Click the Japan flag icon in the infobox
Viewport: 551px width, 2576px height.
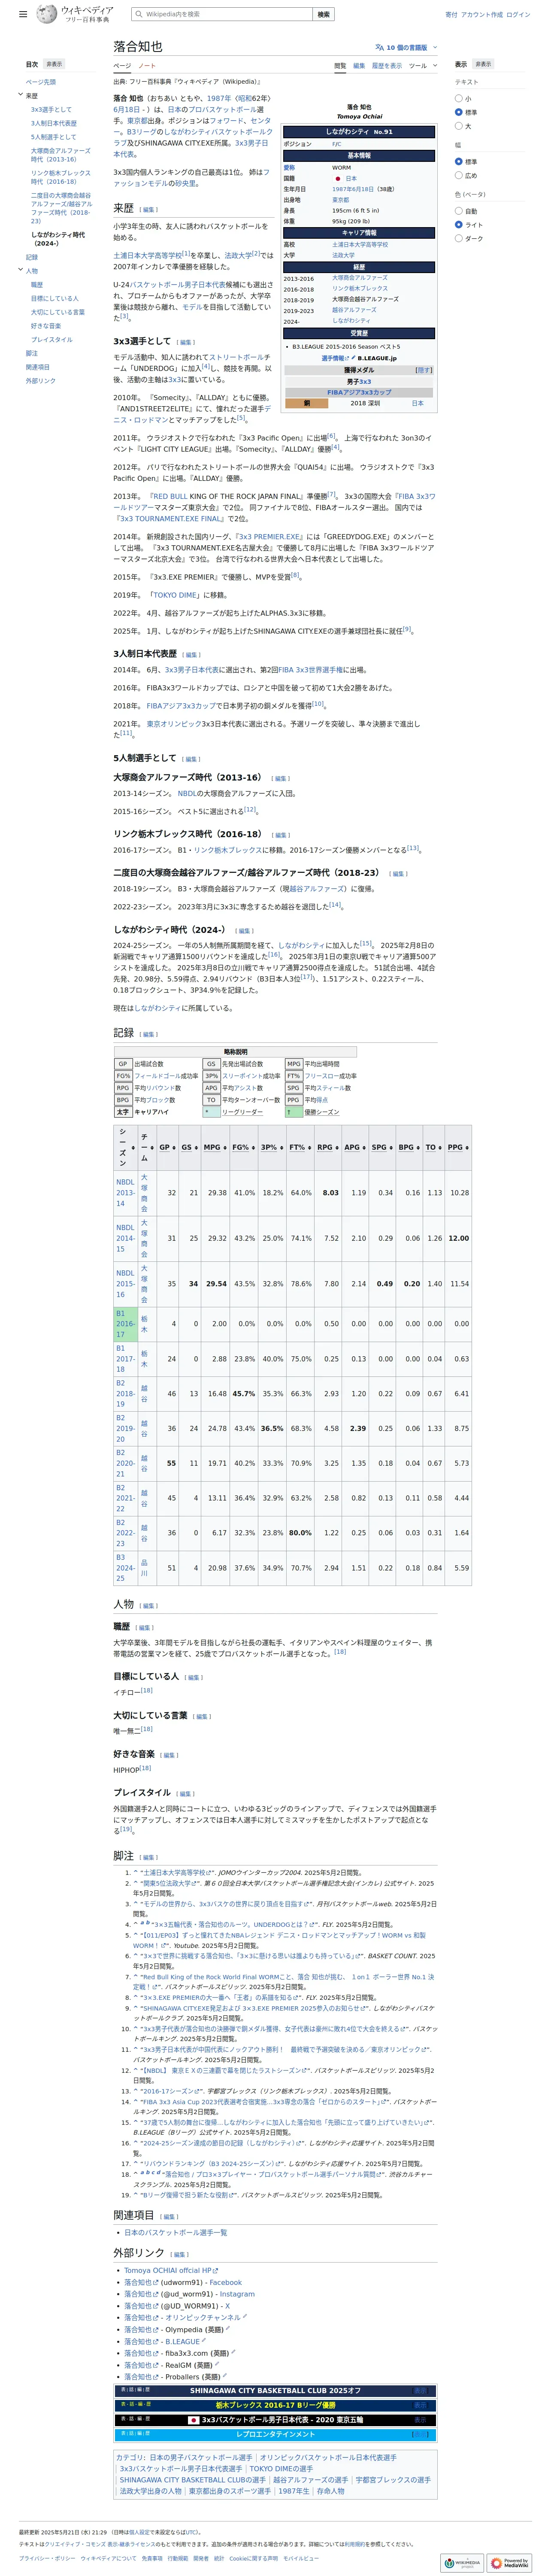[338, 178]
